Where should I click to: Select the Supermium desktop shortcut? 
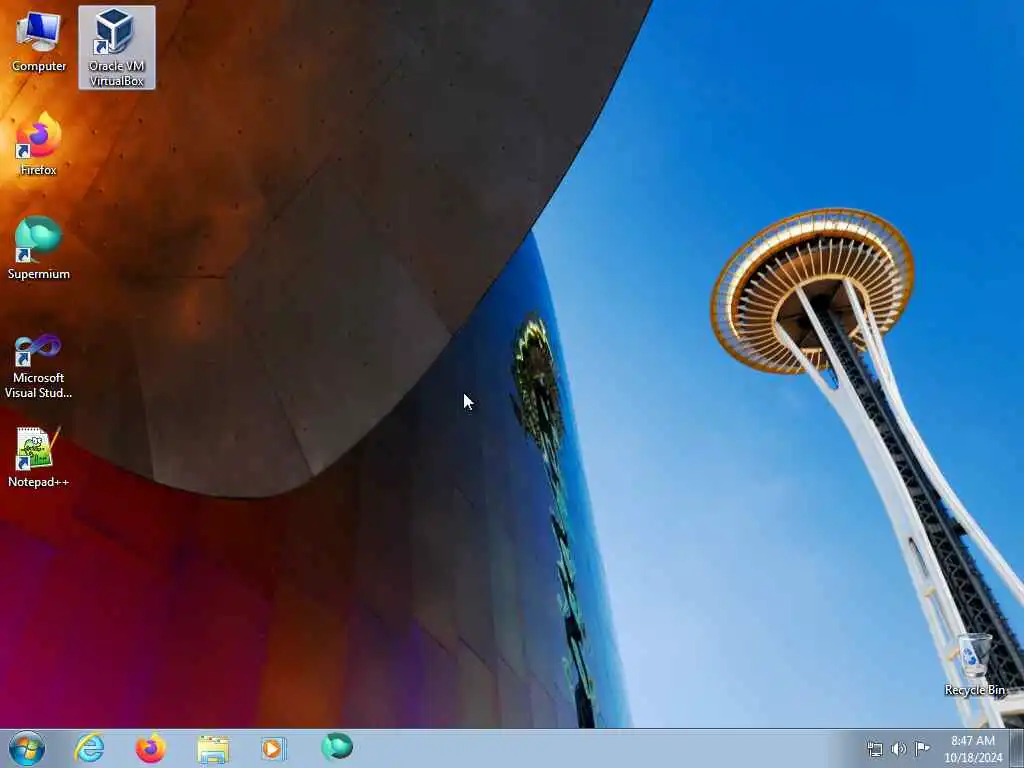pyautogui.click(x=39, y=248)
